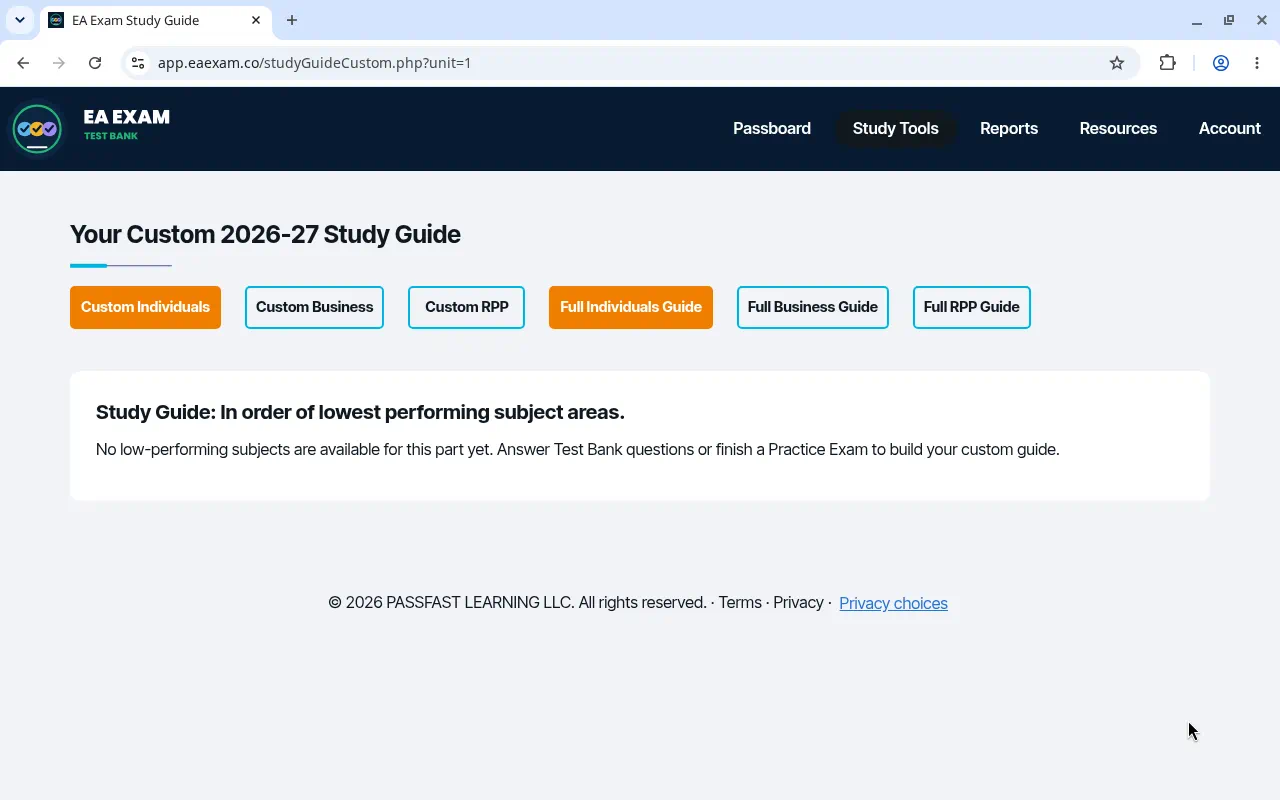Expand the tab search dropdown arrow
1280x800 pixels.
19,20
